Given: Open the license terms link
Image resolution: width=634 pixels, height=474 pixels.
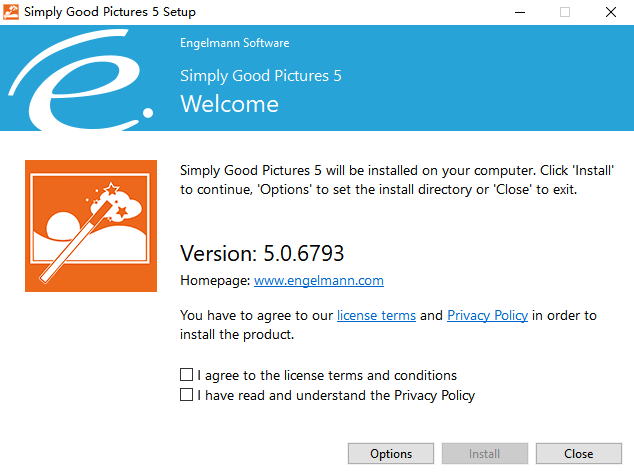Looking at the screenshot, I should click(x=376, y=316).
